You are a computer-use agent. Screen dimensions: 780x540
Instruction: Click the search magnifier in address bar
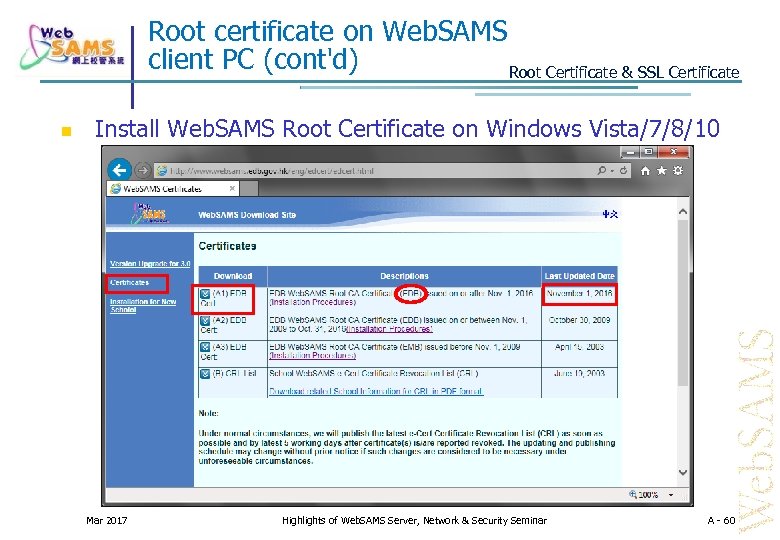click(x=602, y=171)
